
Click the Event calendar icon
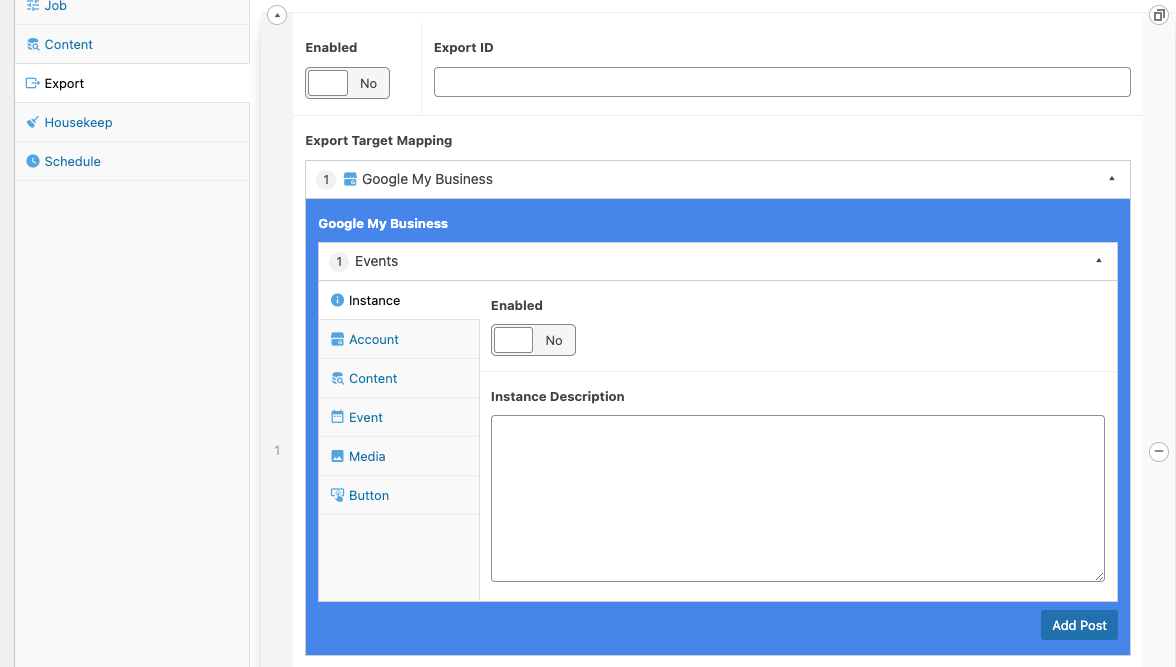338,417
